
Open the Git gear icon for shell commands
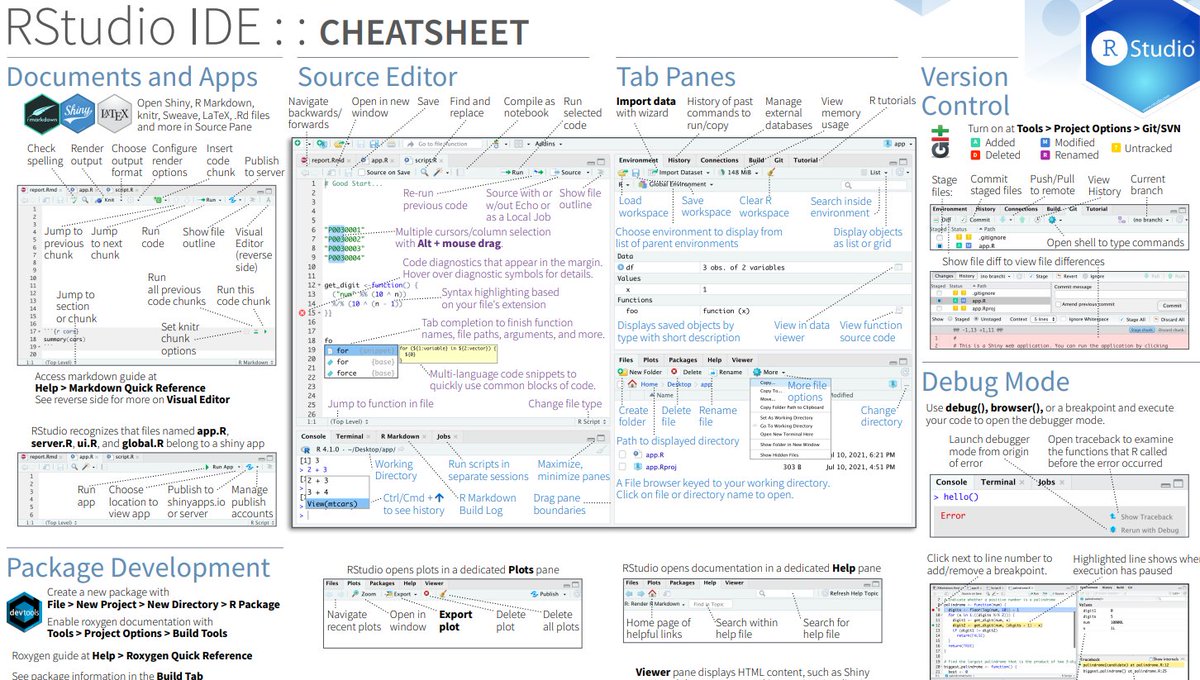coord(1052,220)
